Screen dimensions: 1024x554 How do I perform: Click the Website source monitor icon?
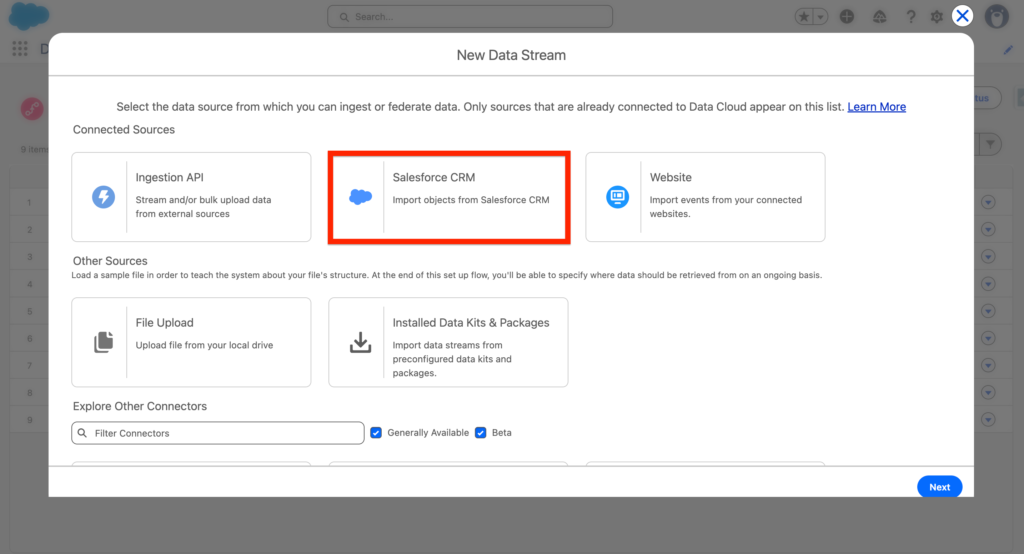[x=617, y=197]
